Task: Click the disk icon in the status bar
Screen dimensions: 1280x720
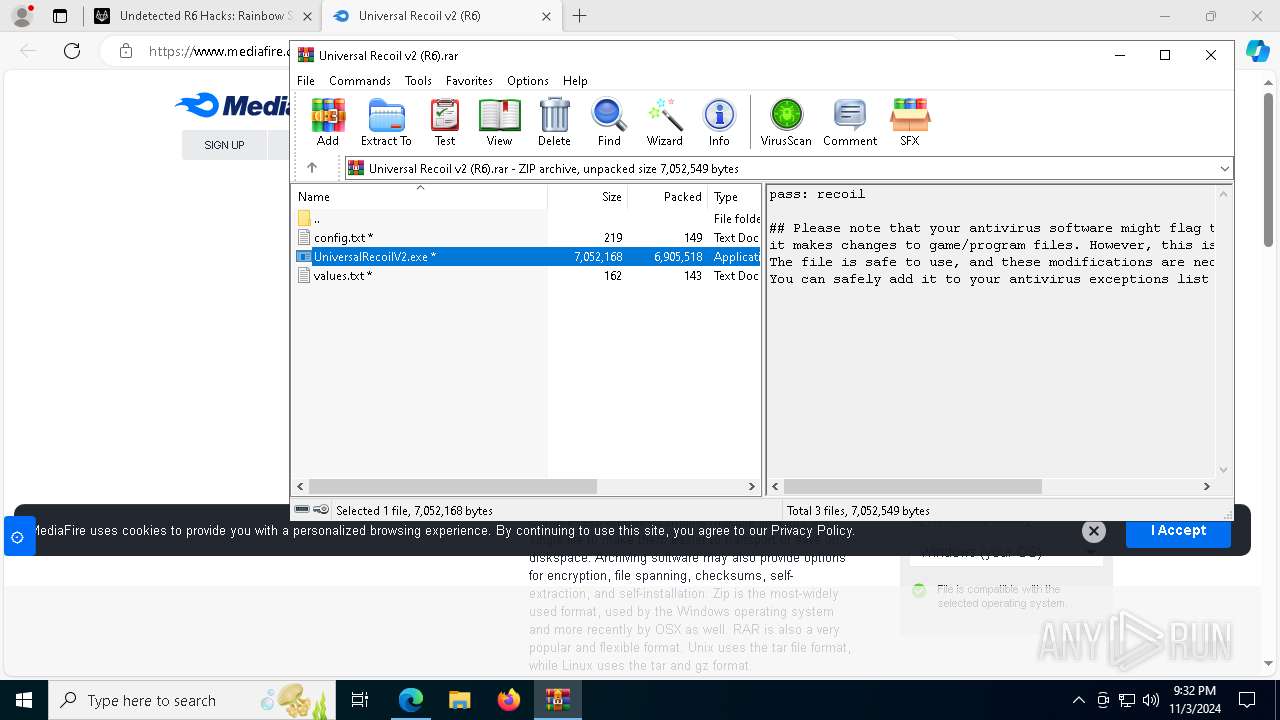Action: pyautogui.click(x=302, y=510)
